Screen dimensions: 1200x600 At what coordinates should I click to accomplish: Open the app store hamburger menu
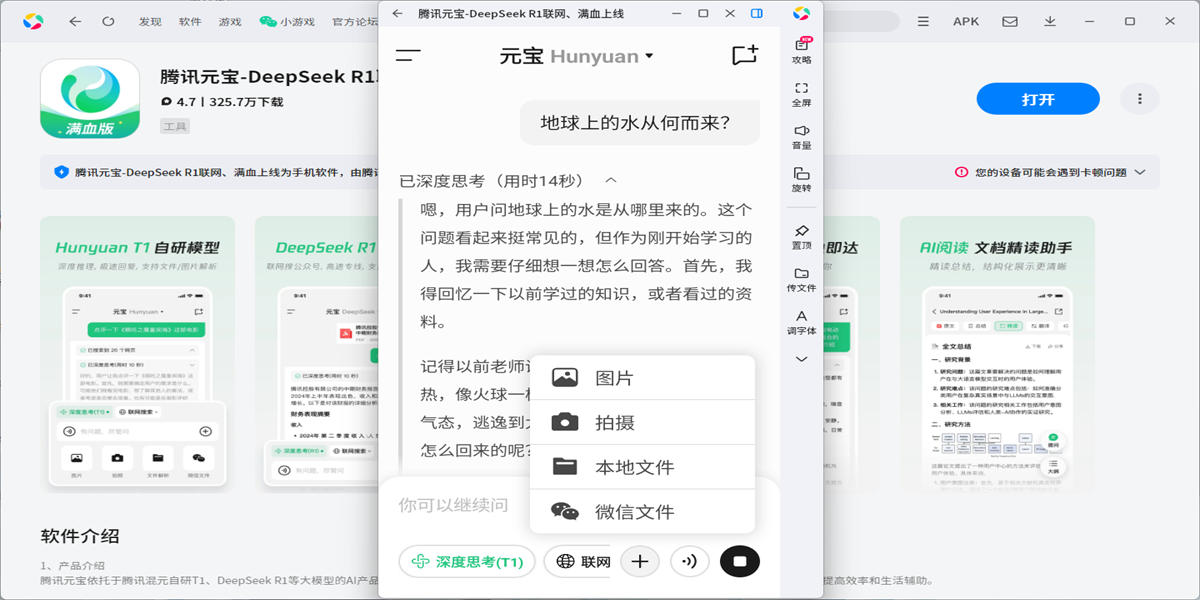[x=923, y=21]
